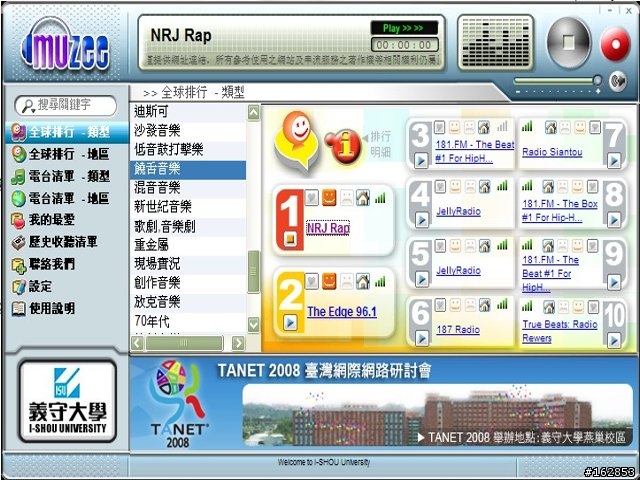Click happy face on 187 Radio card
This screenshot has height=480, width=640.
click(455, 305)
